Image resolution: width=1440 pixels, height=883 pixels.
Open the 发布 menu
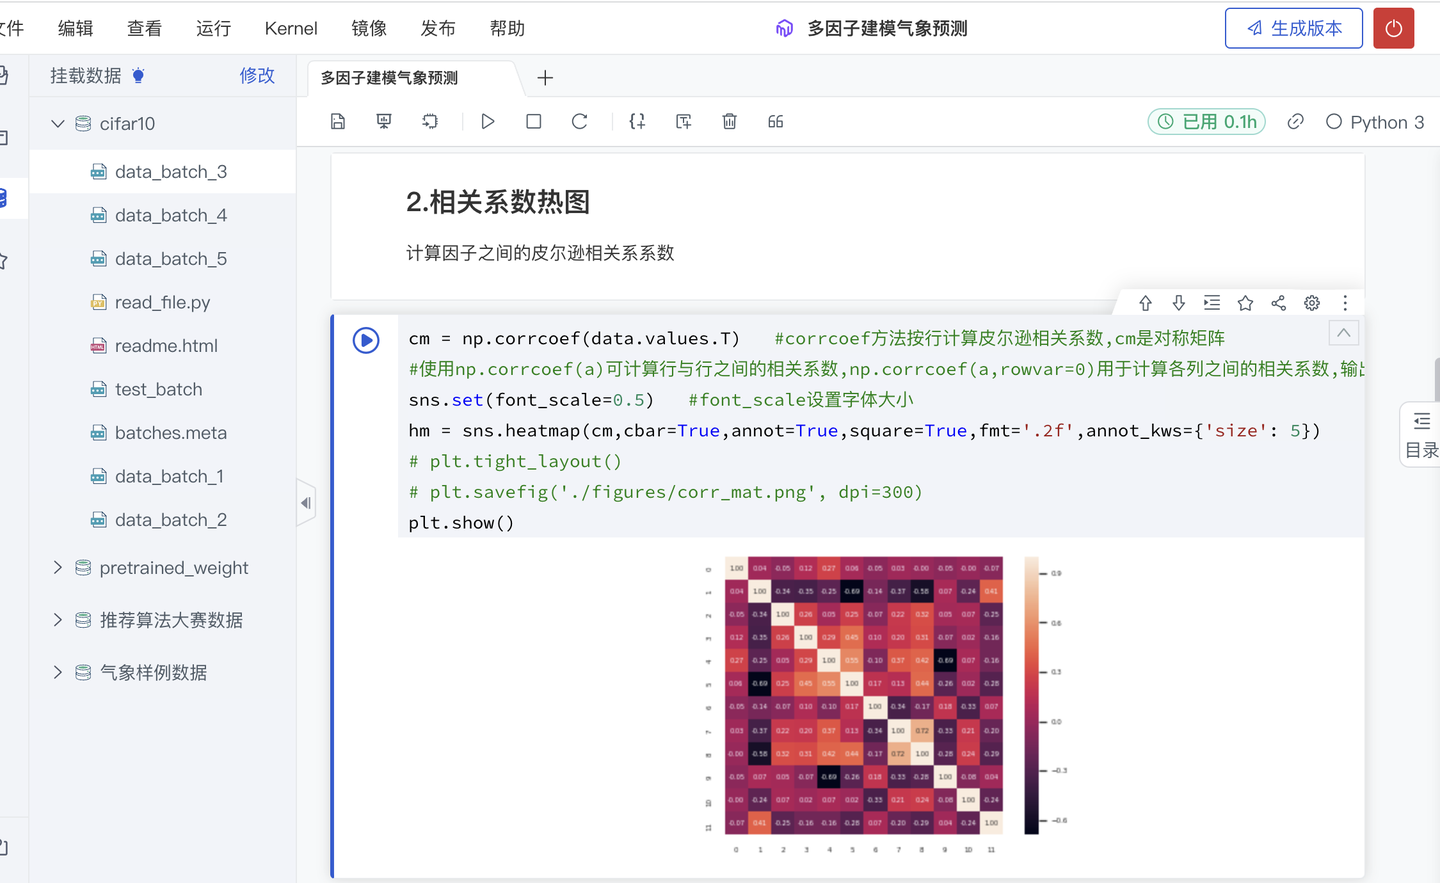coord(438,28)
